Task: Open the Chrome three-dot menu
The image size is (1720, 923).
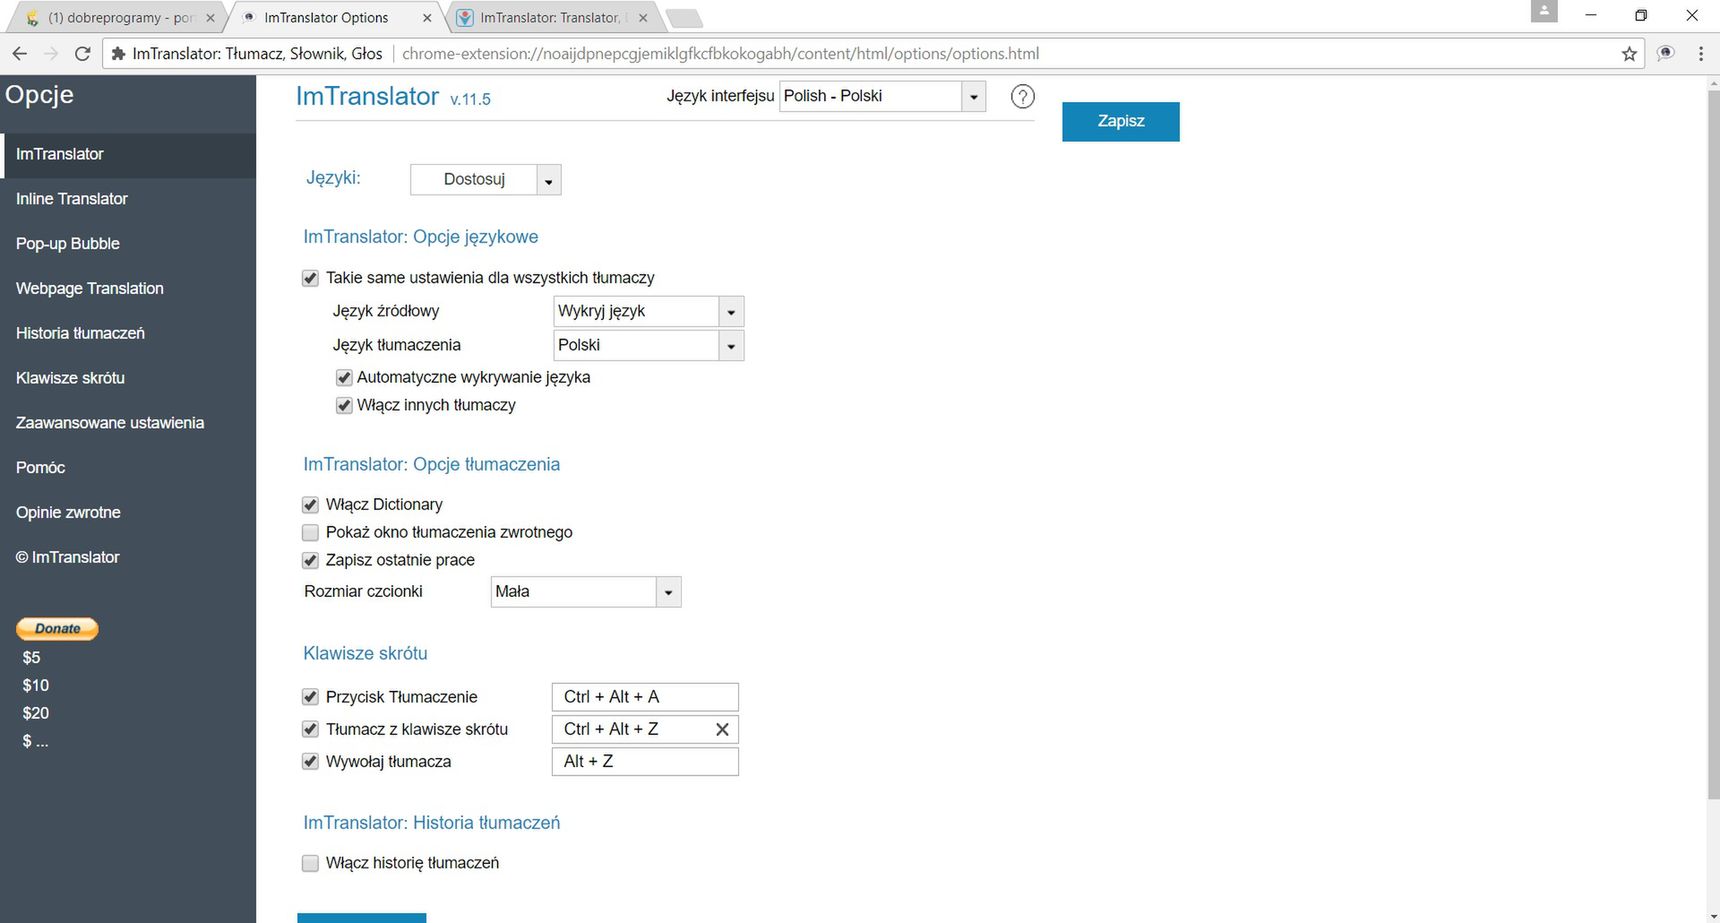Action: [1701, 54]
